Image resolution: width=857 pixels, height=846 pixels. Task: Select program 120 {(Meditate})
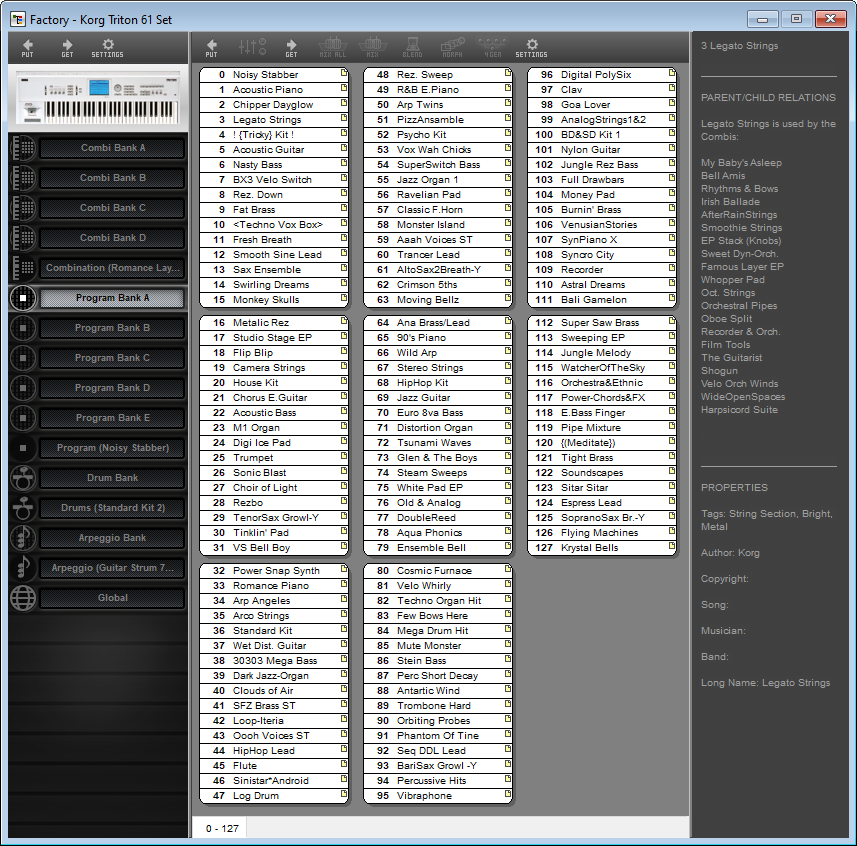click(x=602, y=443)
